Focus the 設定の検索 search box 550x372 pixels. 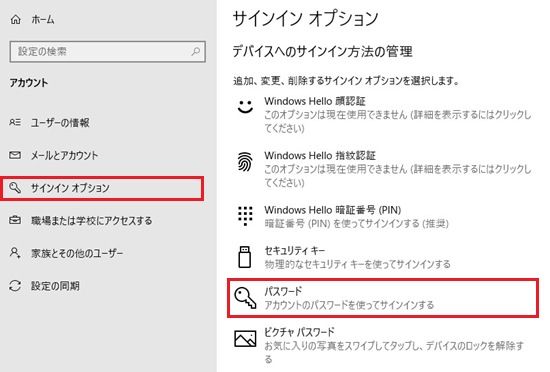[107, 52]
